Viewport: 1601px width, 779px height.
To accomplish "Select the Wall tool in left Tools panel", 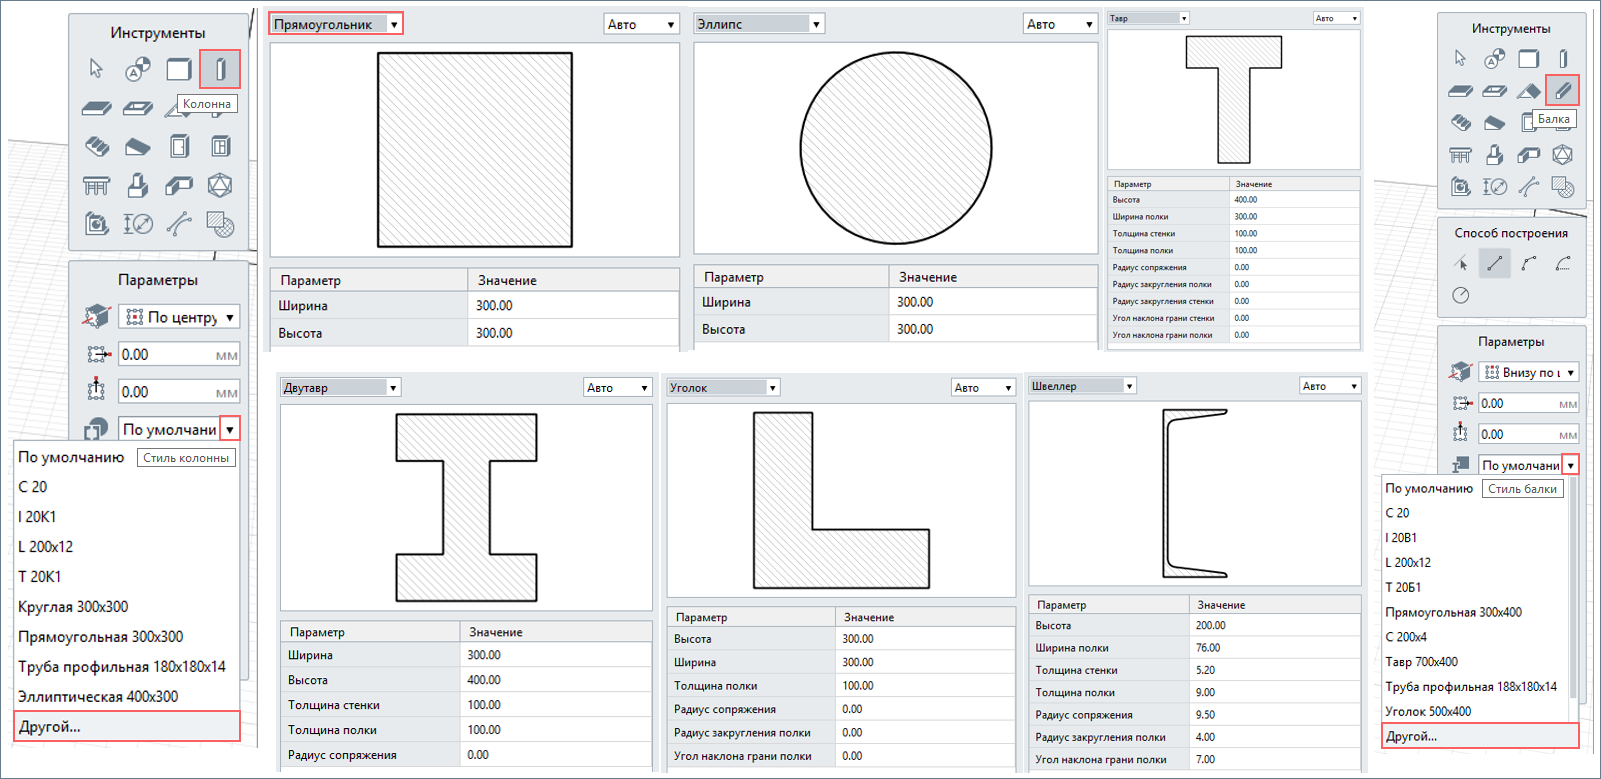I will 179,69.
